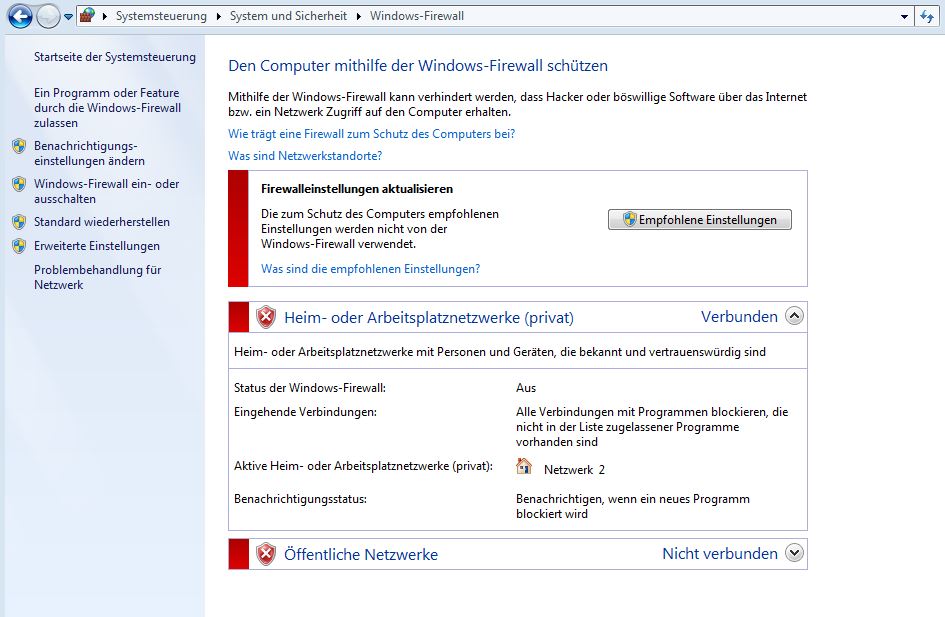Click Aktive Heim- oder Arbeitsplatznetzwerke (privat) label
This screenshot has height=617, width=945.
[x=363, y=466]
